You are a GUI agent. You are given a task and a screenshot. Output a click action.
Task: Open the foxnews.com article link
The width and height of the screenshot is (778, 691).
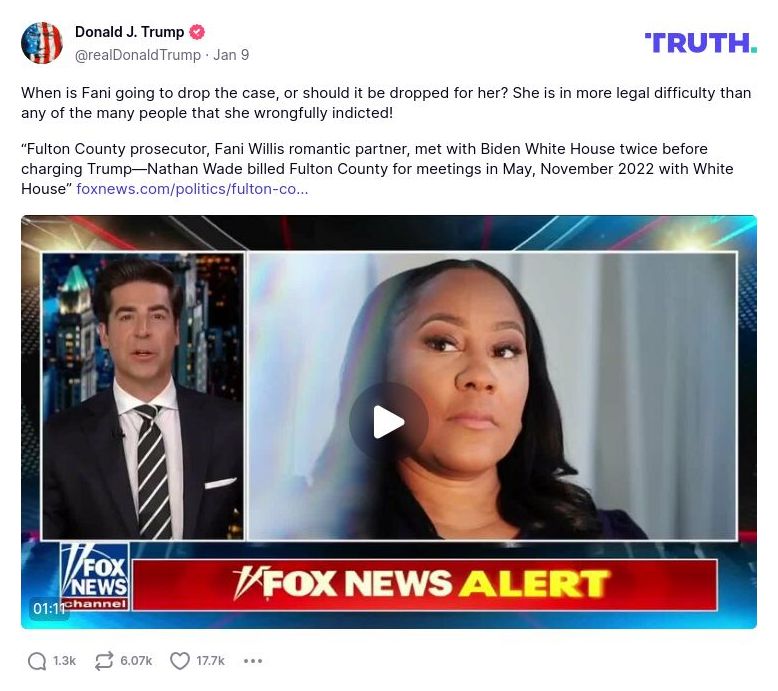[192, 189]
